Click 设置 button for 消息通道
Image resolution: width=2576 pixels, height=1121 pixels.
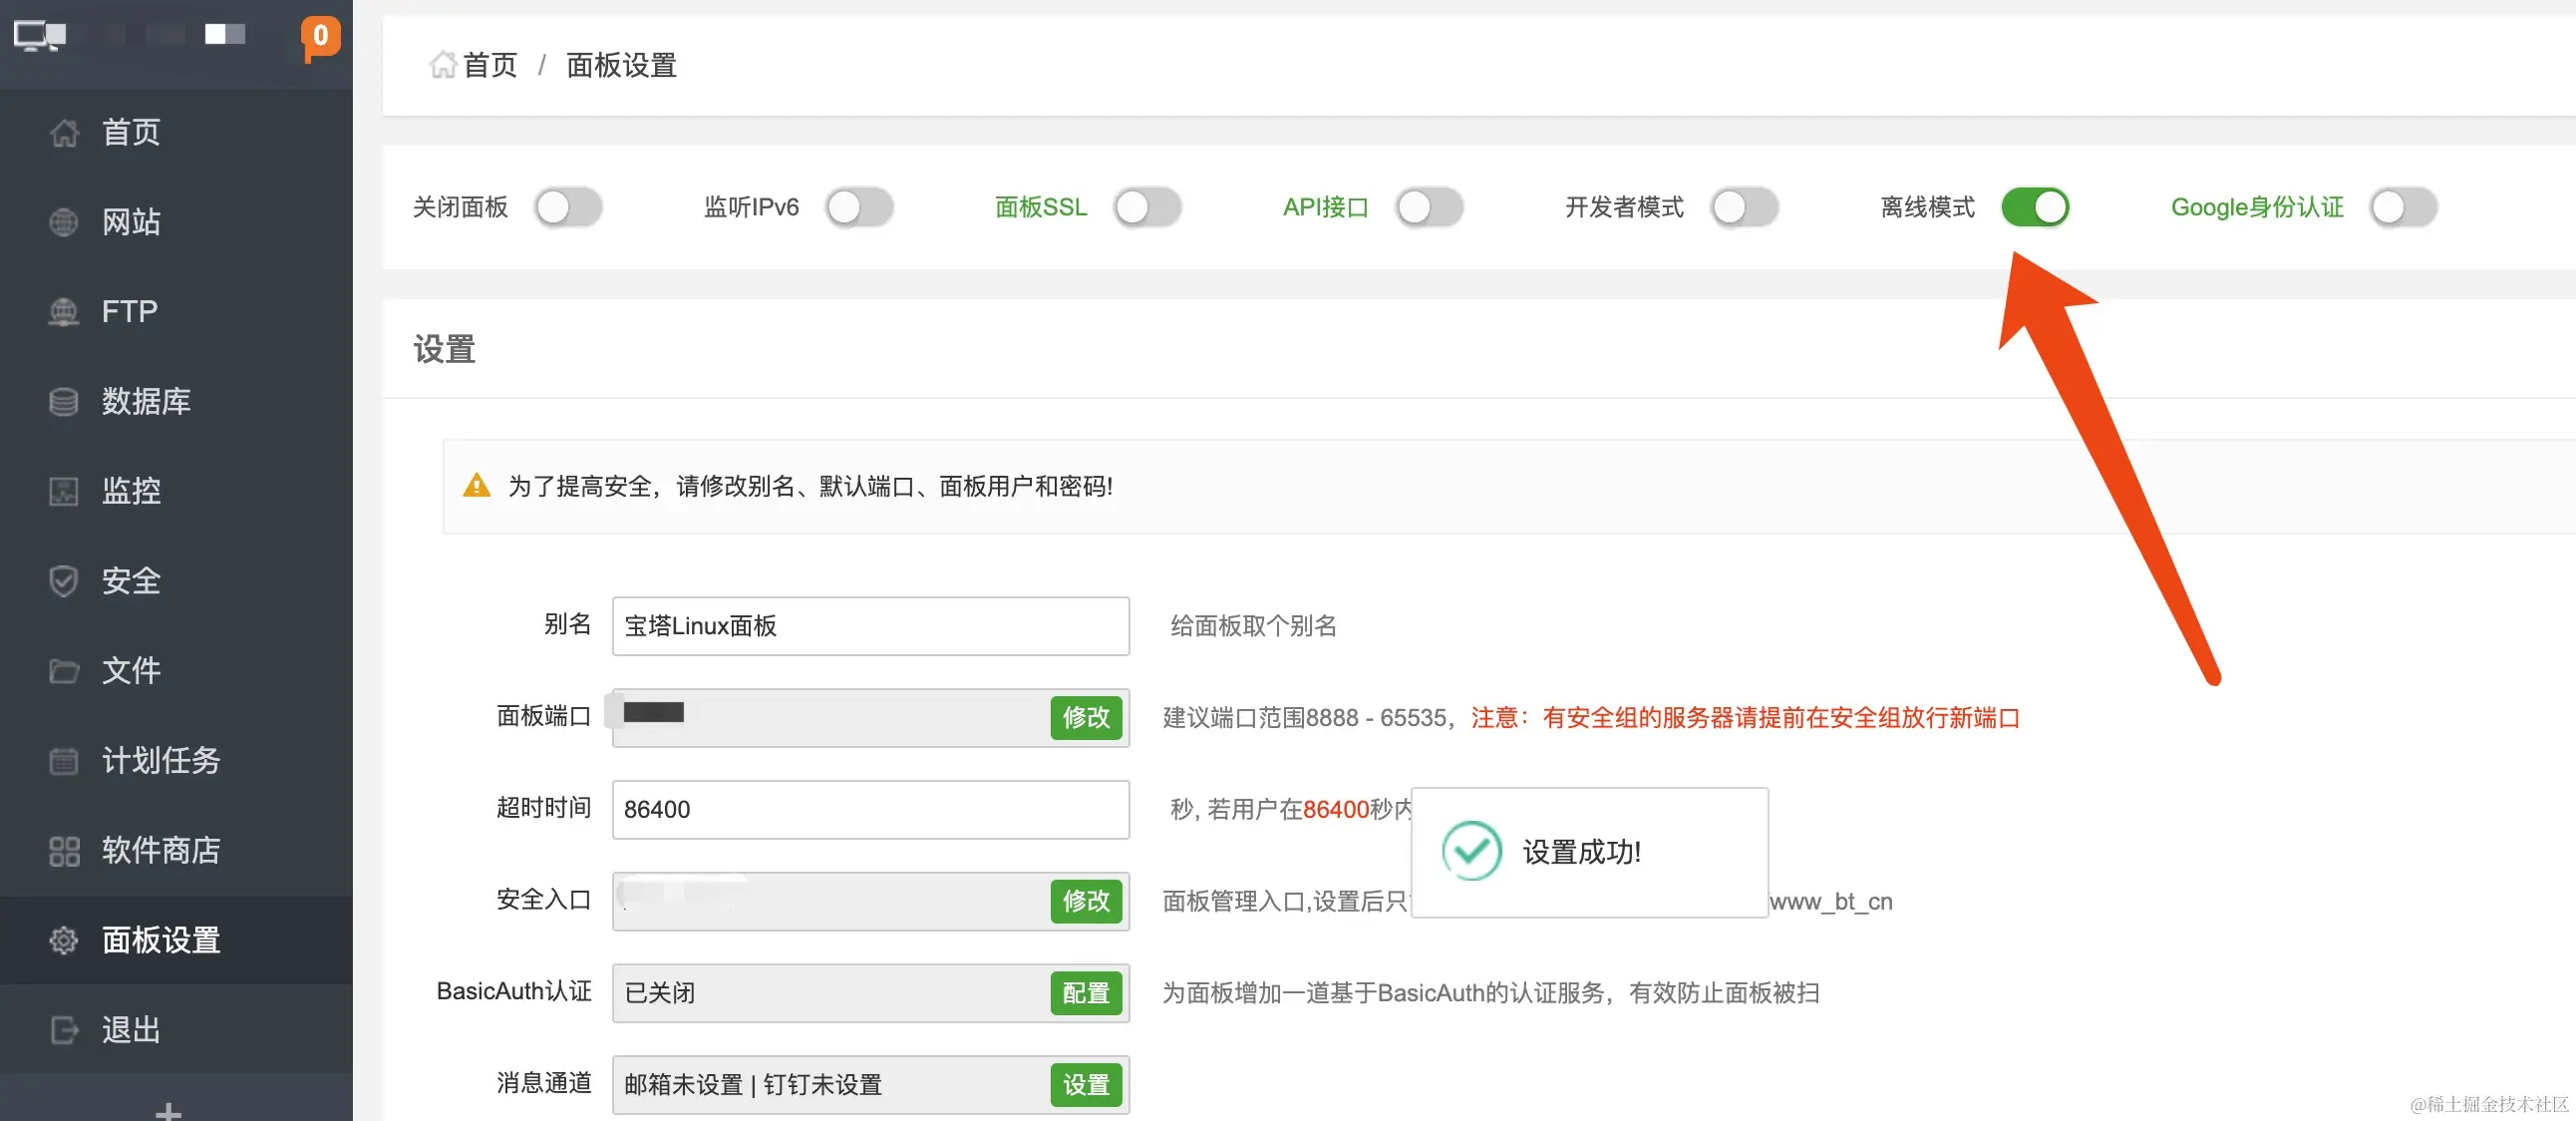click(x=1085, y=1085)
